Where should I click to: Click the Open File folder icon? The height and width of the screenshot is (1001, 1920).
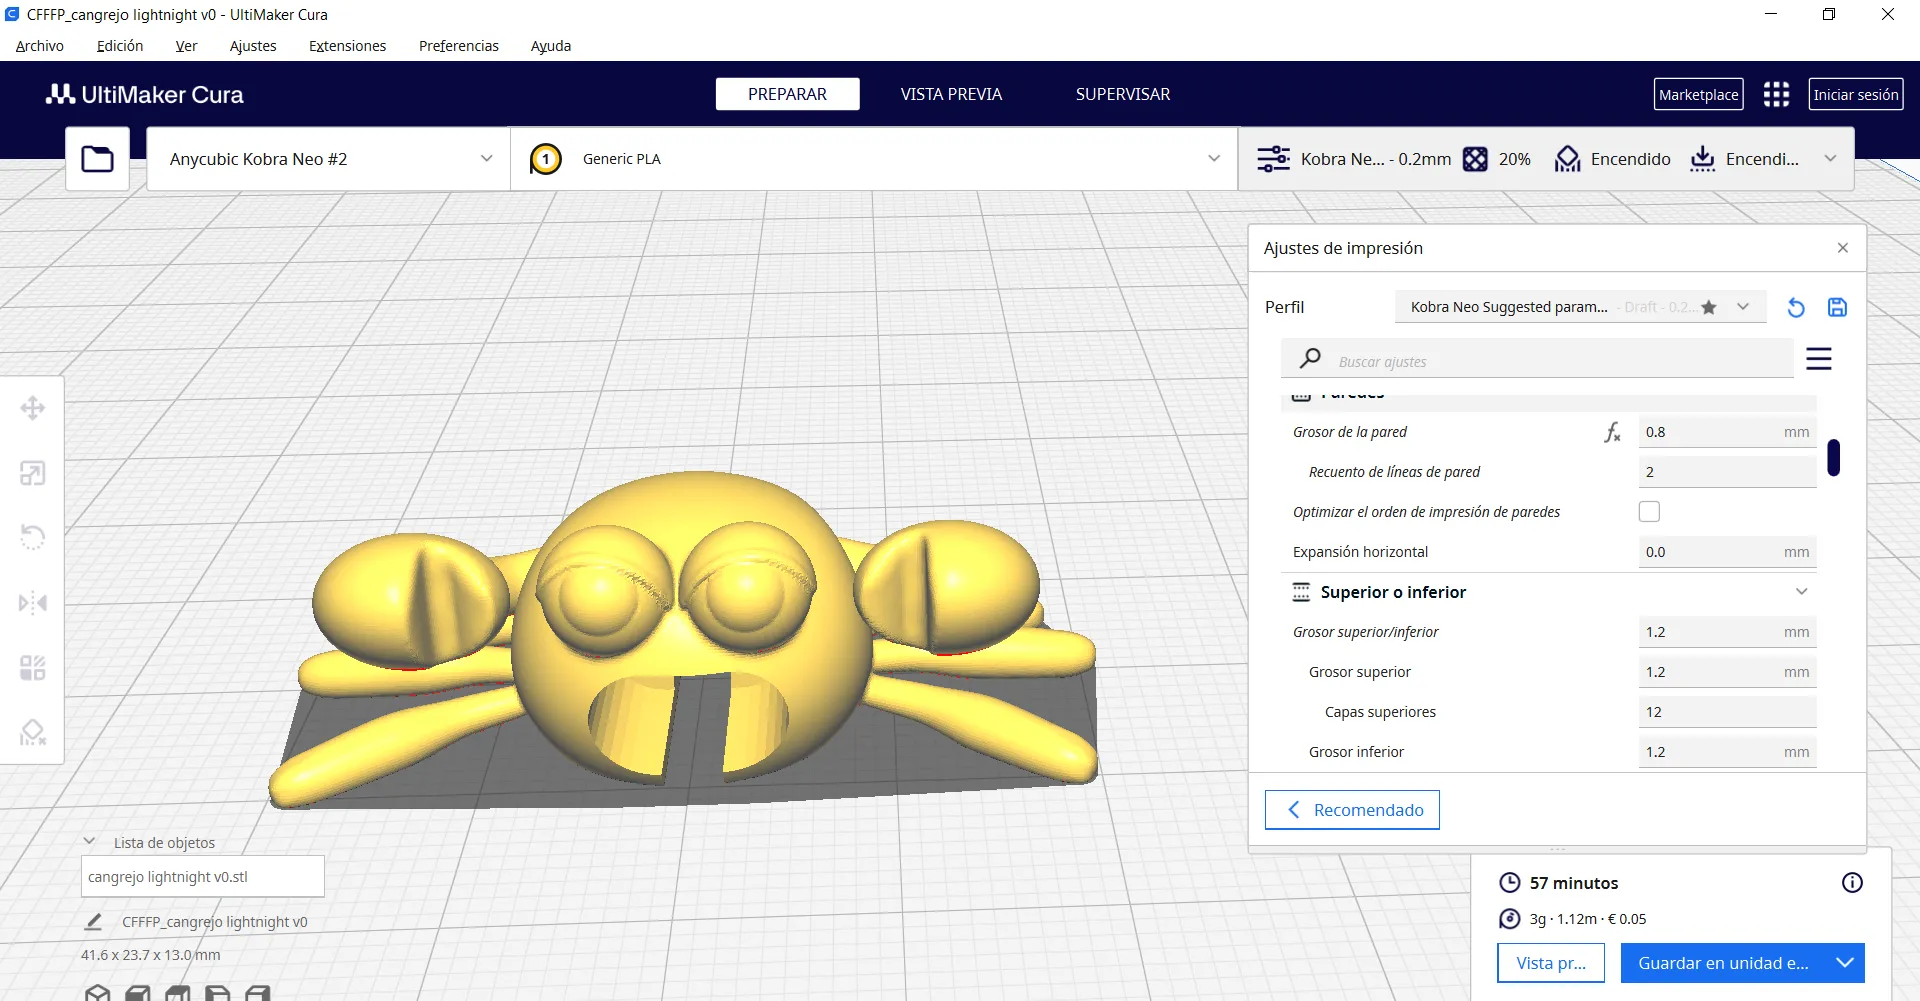pos(97,159)
